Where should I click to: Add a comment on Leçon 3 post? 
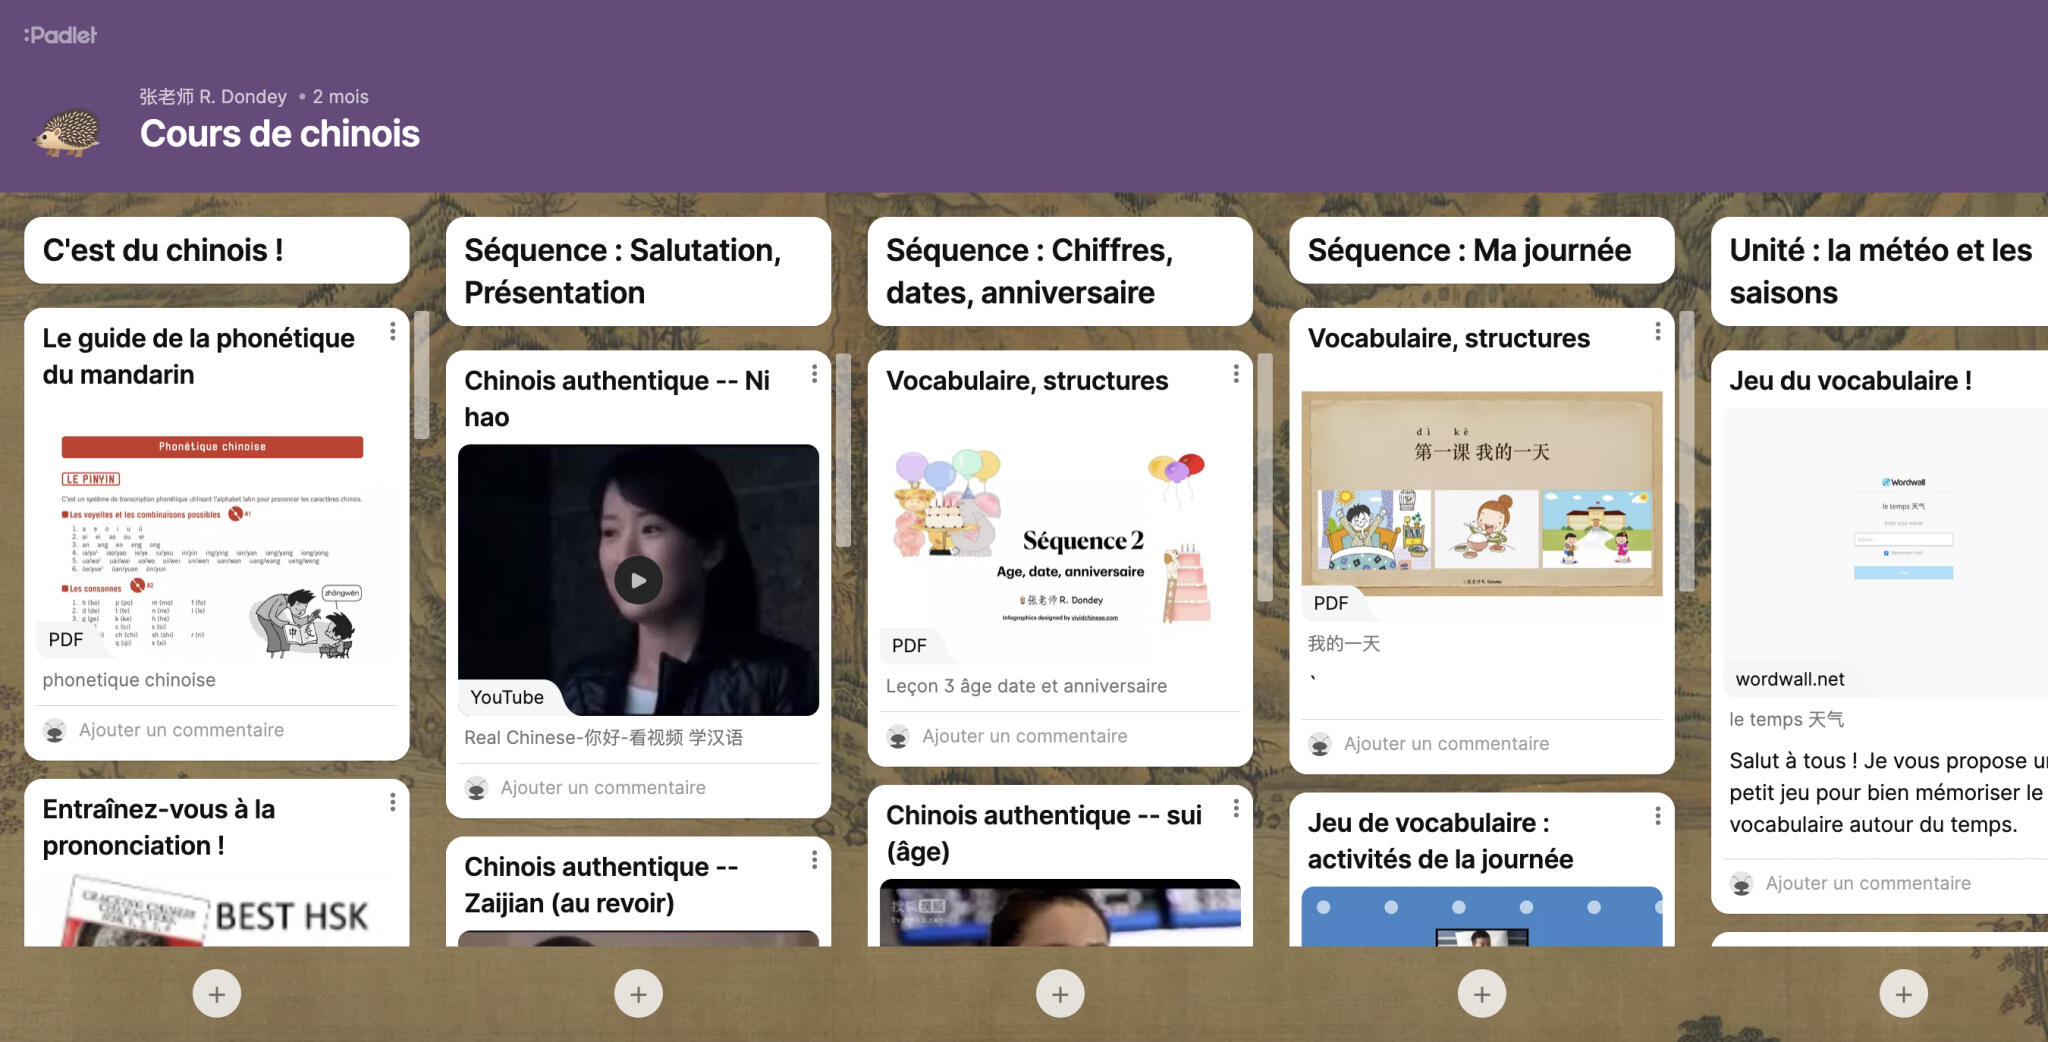click(1024, 736)
